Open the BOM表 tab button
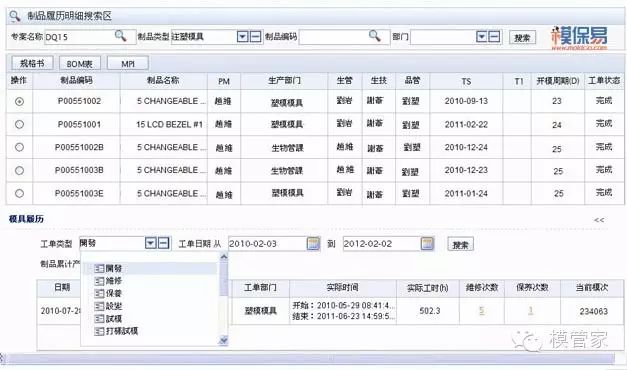 coord(80,63)
